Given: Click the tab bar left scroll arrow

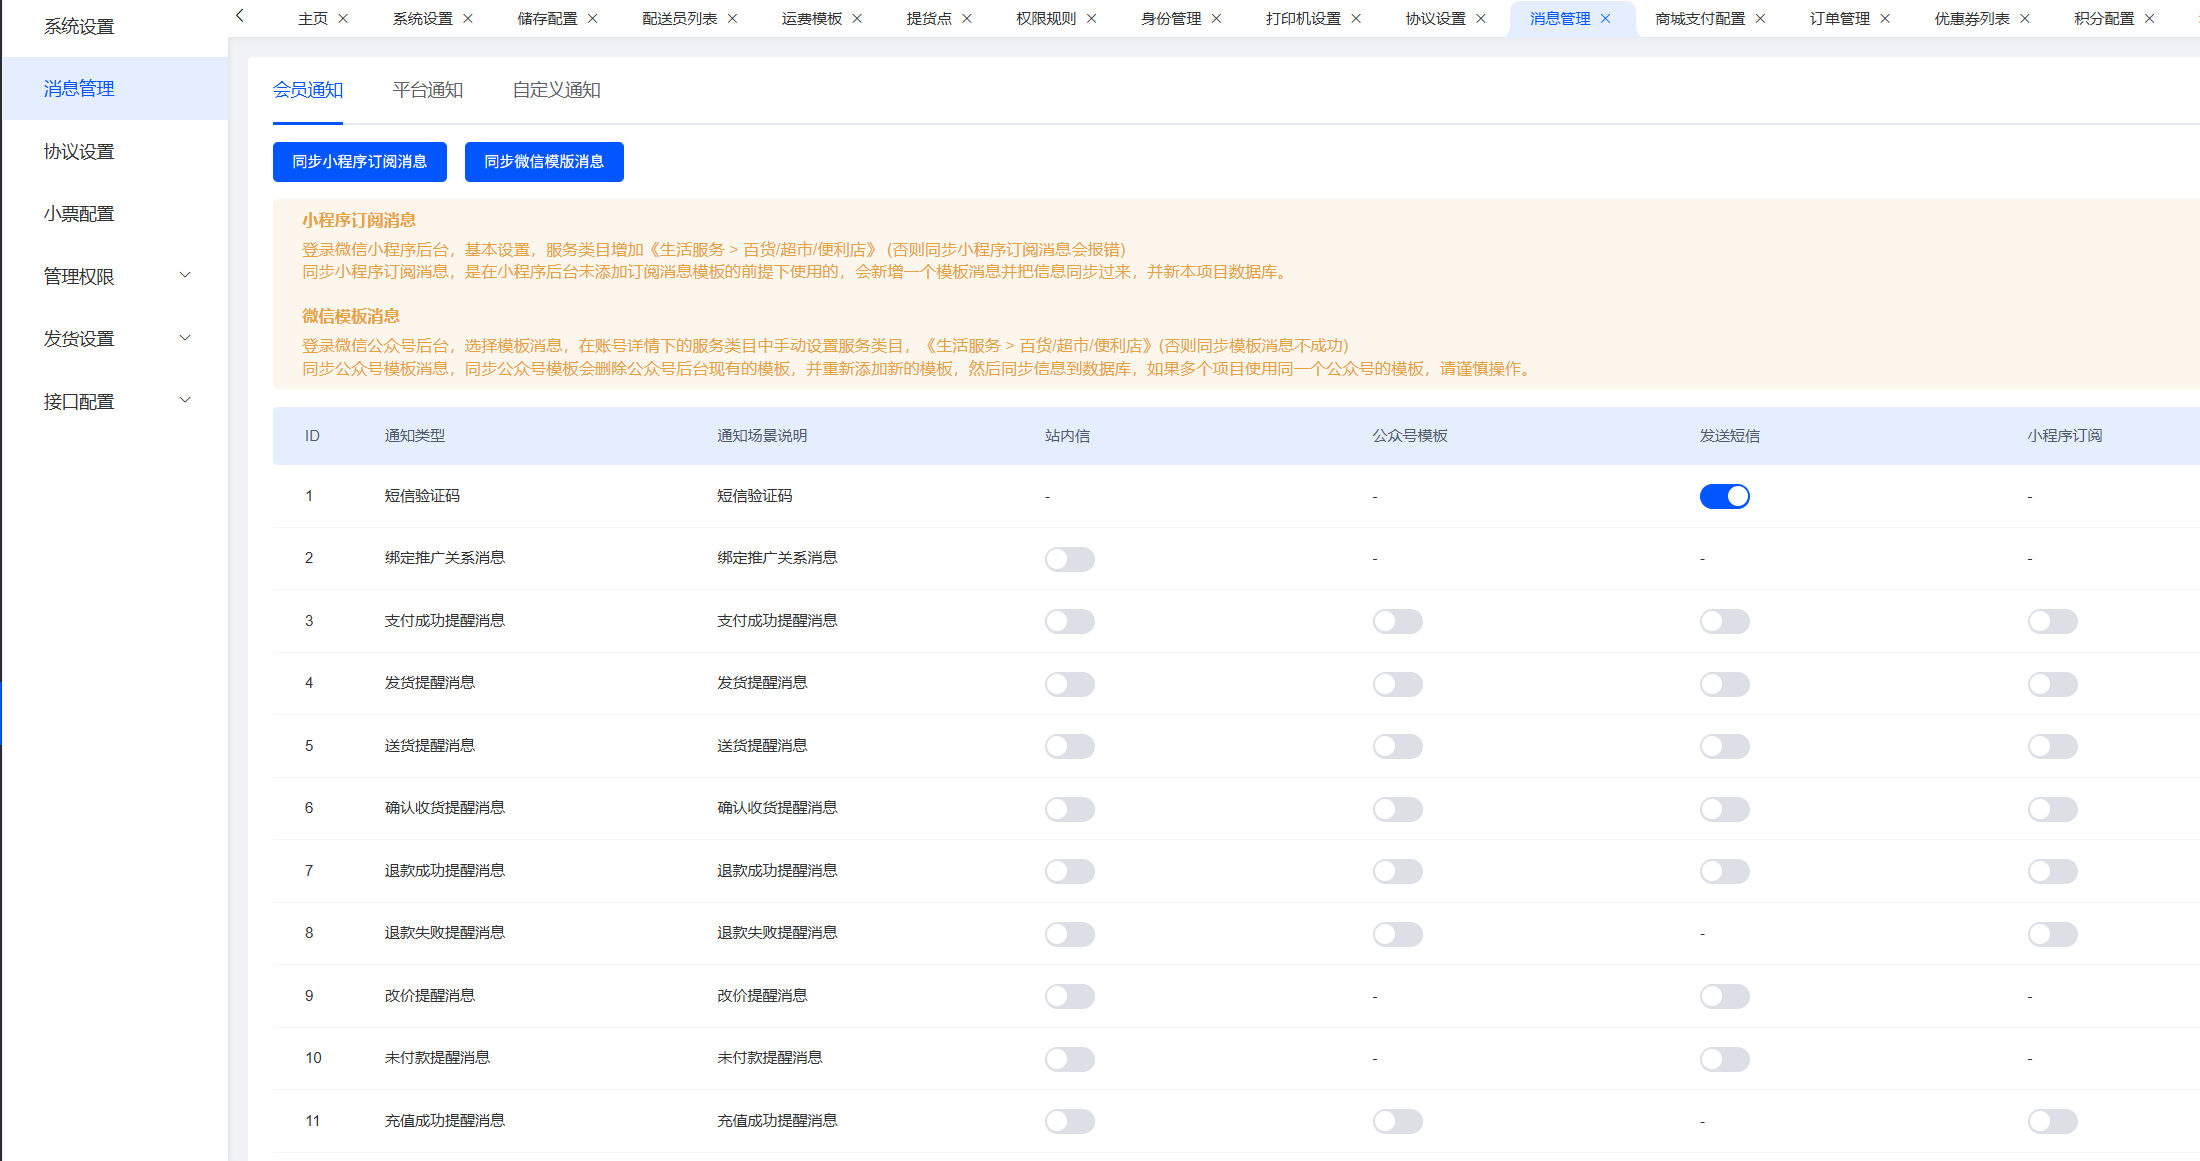Looking at the screenshot, I should [x=240, y=16].
